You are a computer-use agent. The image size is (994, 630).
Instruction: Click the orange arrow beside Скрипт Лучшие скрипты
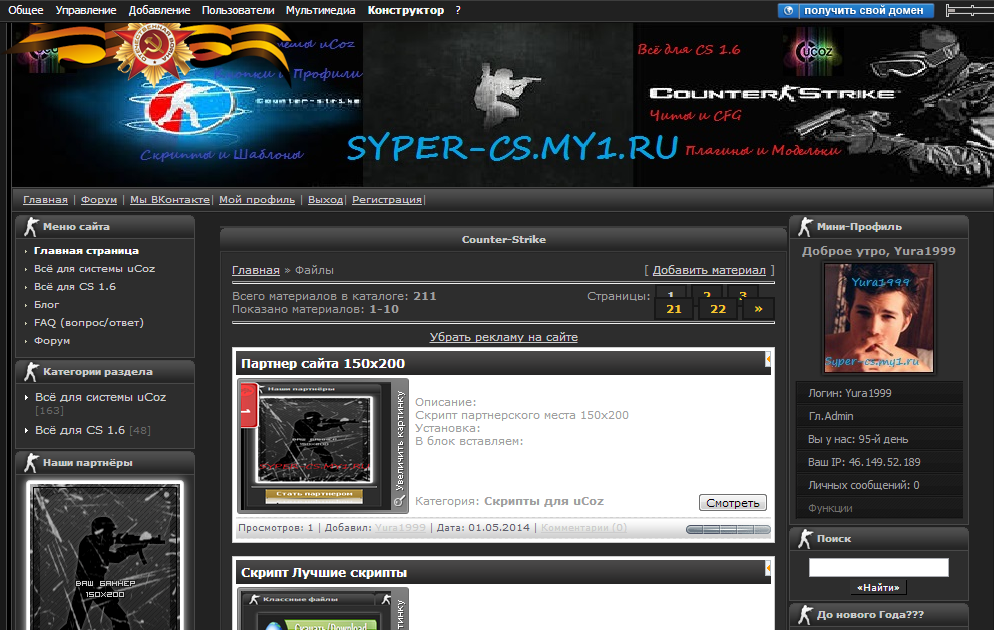pyautogui.click(x=768, y=569)
